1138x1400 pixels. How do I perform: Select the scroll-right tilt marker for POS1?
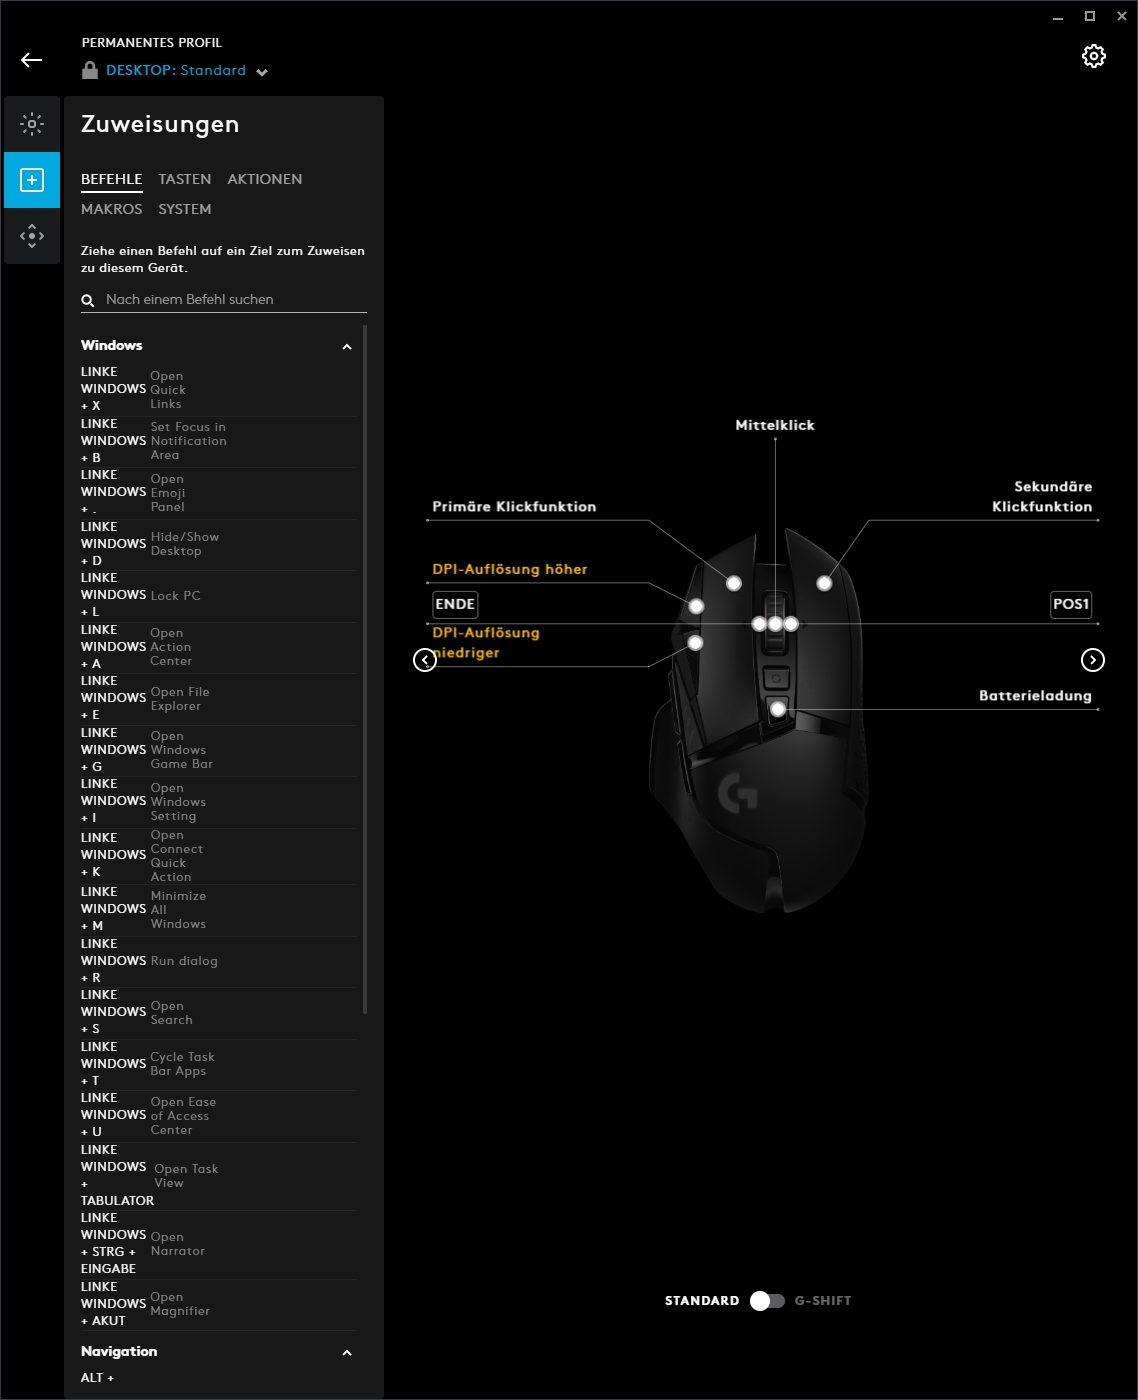791,624
